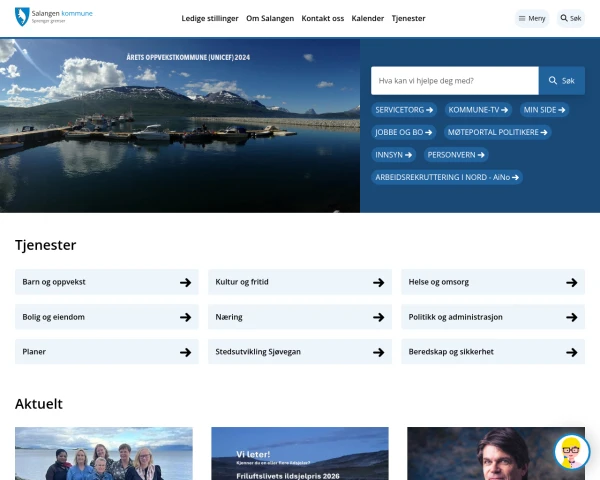Open Om Salangen menu item

[x=270, y=18]
